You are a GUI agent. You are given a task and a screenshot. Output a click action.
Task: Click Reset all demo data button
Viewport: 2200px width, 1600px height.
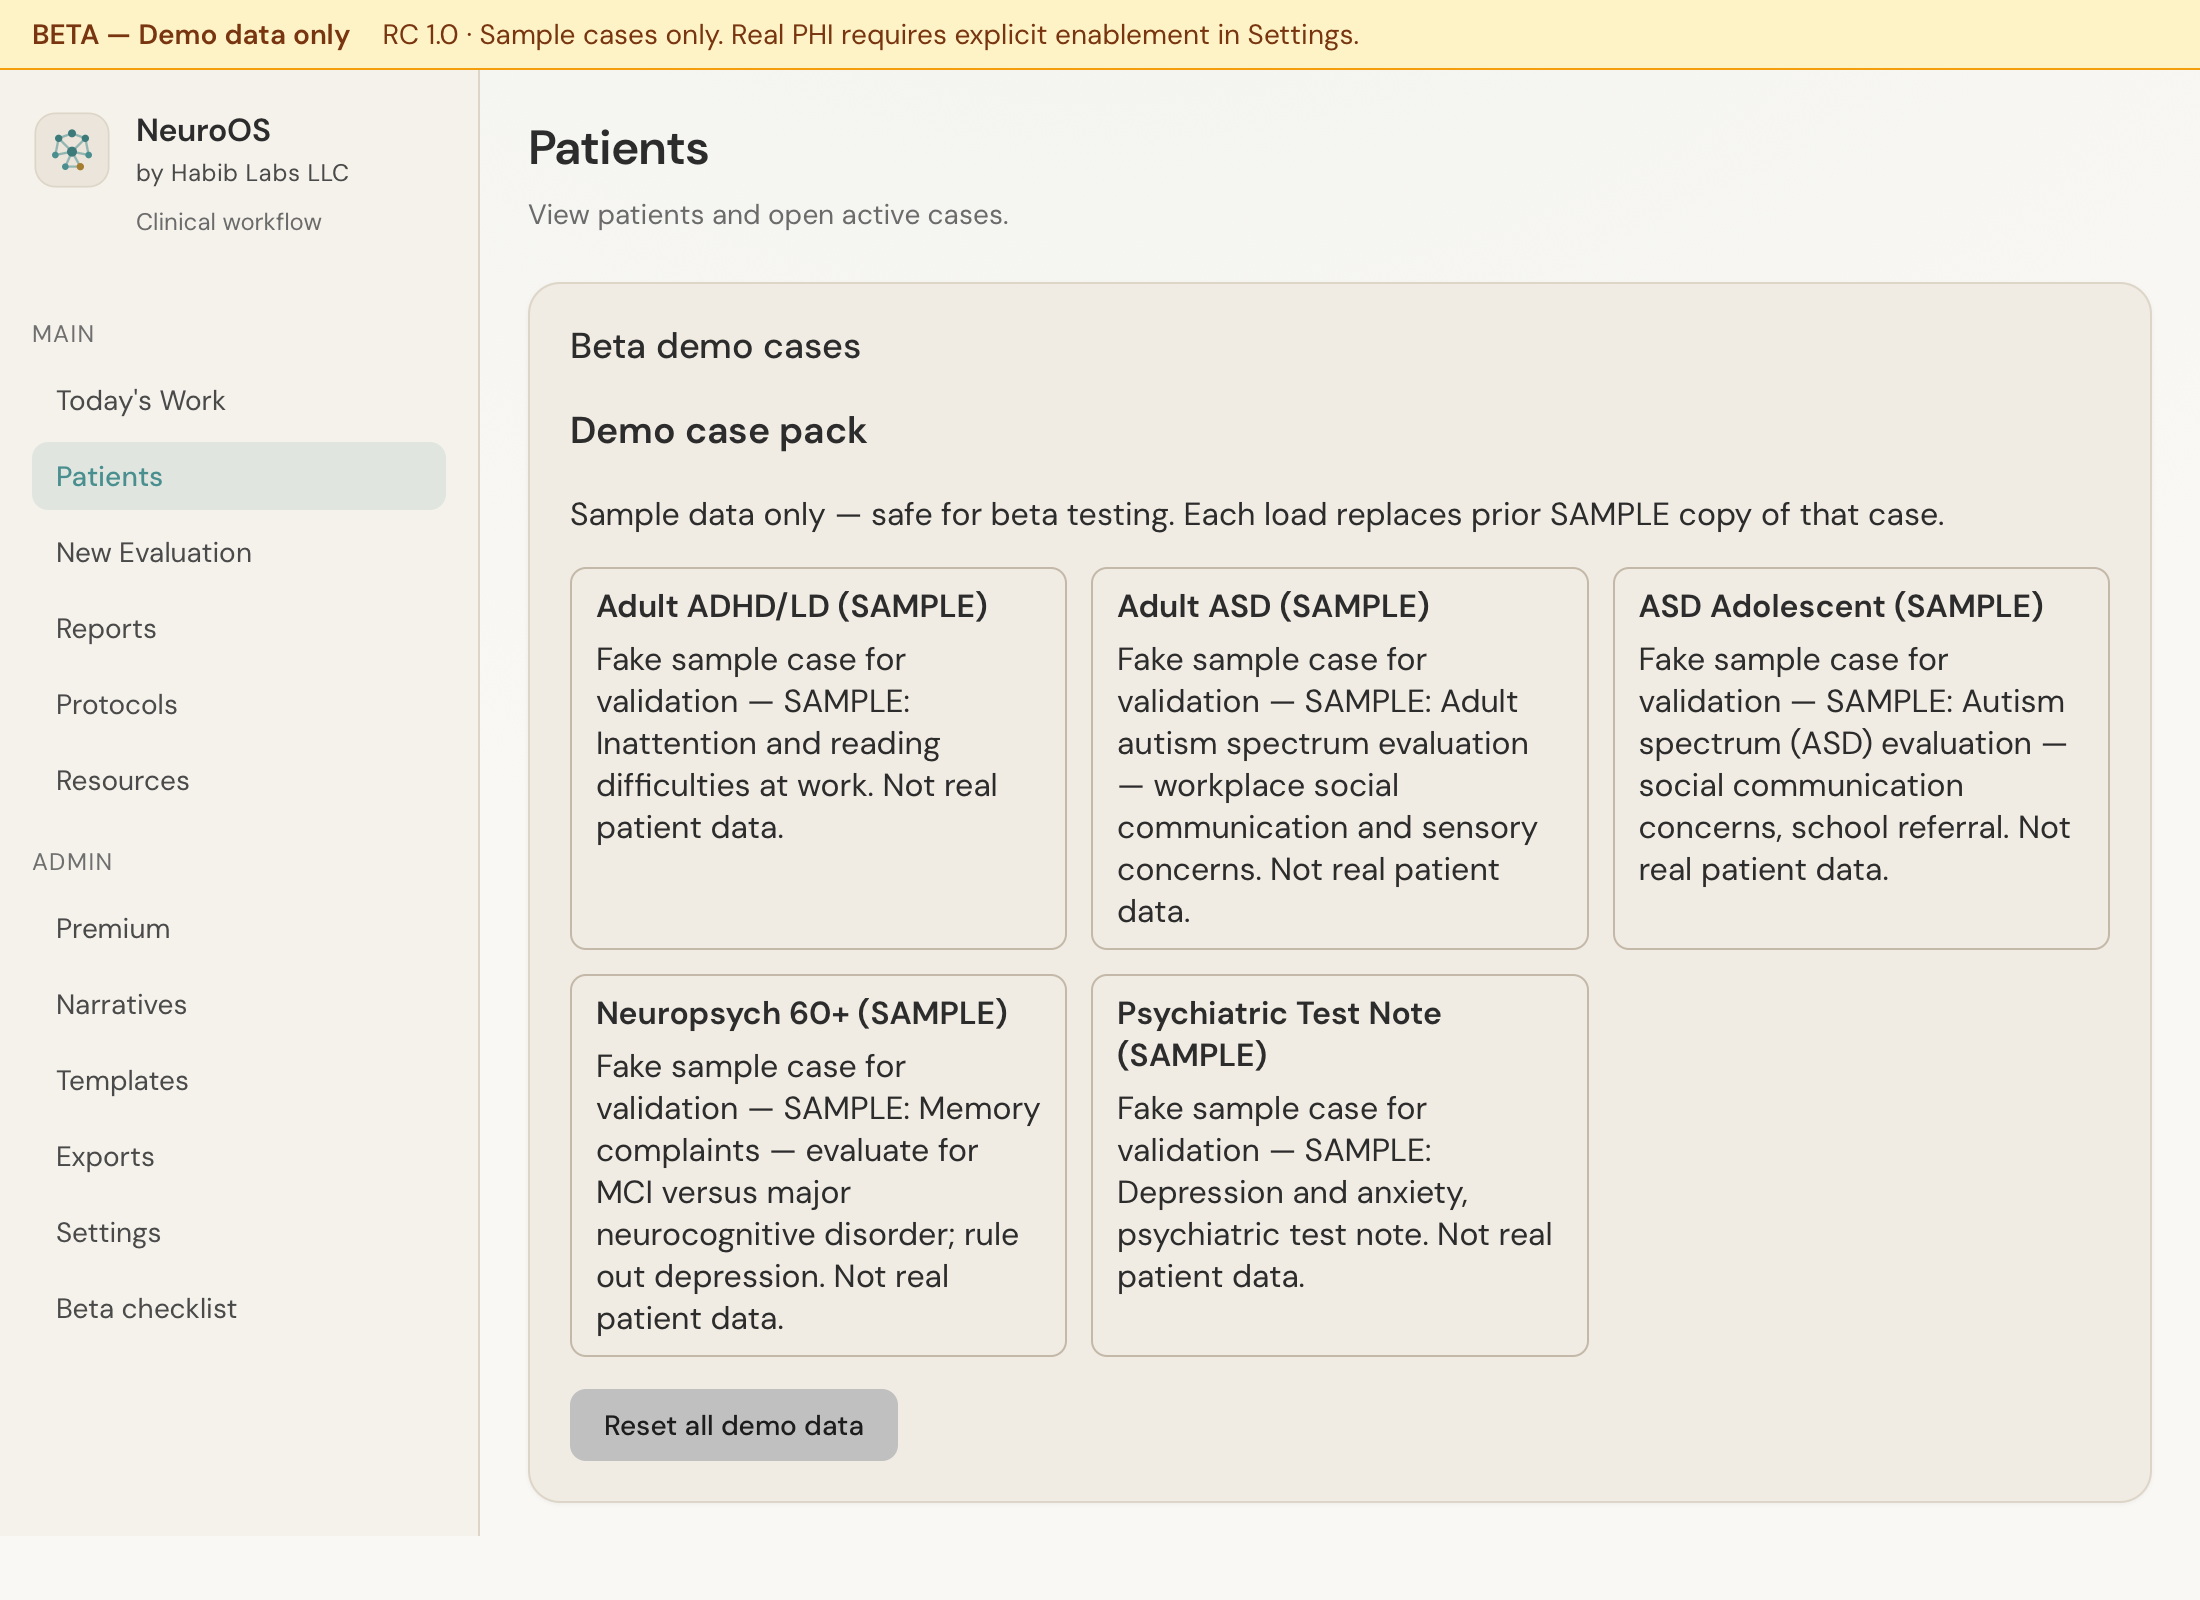[x=733, y=1425]
